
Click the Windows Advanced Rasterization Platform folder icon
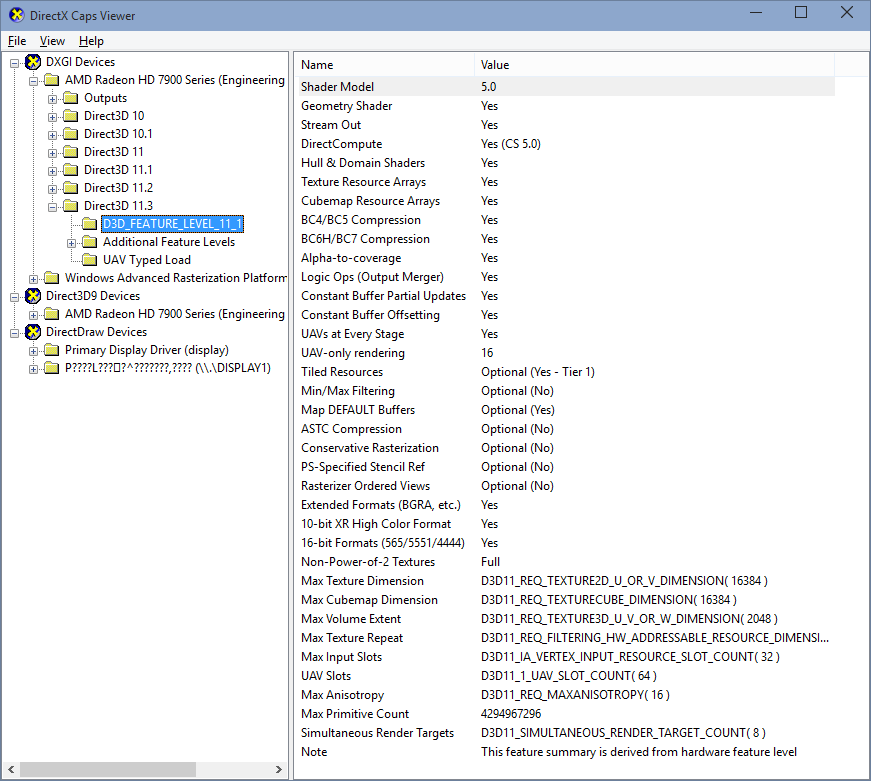pyautogui.click(x=52, y=278)
